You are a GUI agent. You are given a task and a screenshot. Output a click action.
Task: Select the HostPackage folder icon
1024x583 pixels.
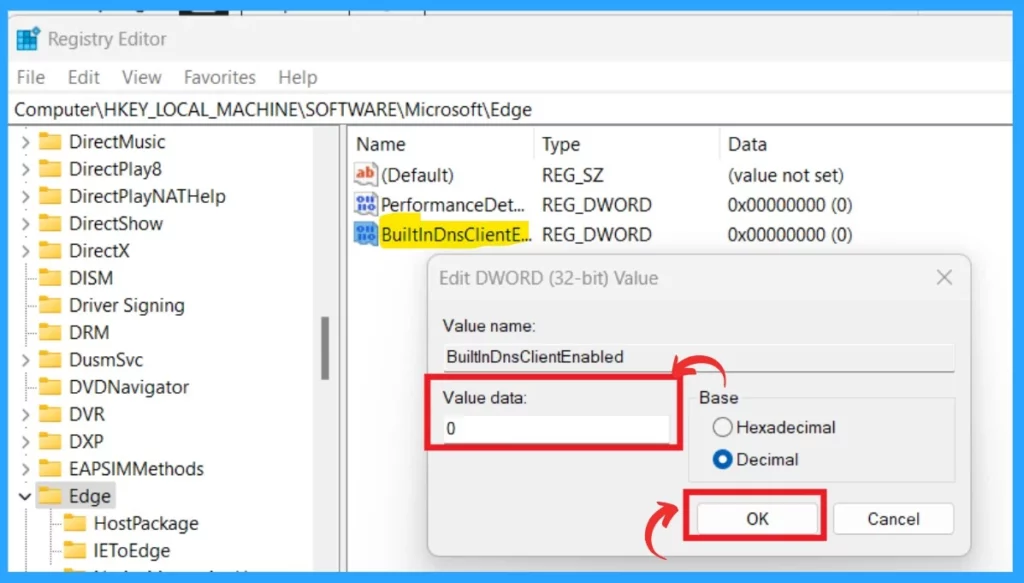pos(74,523)
